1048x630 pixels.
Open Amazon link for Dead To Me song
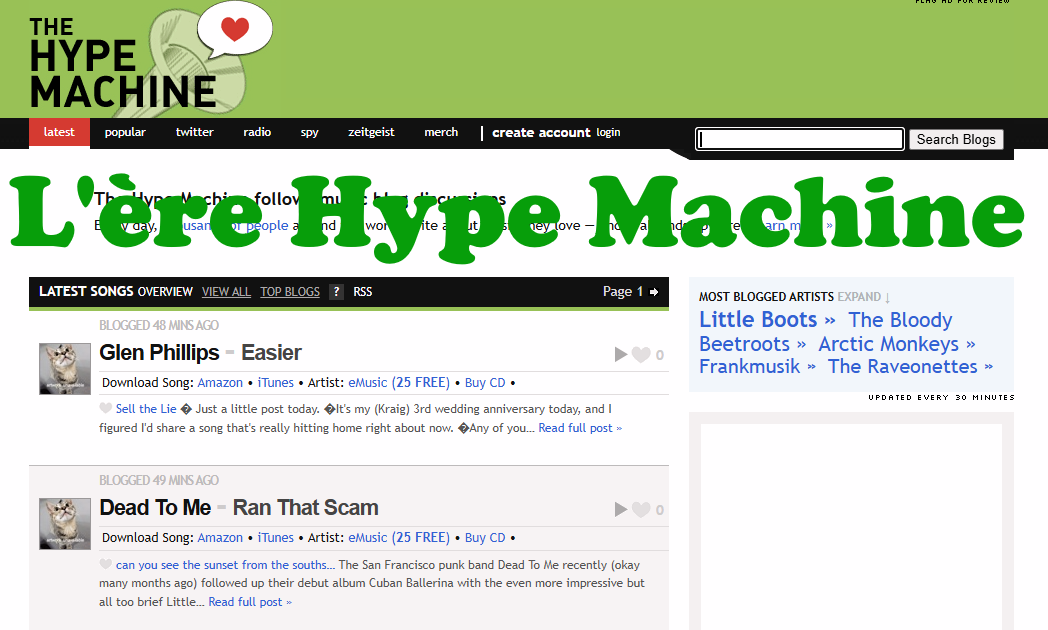[x=220, y=538]
